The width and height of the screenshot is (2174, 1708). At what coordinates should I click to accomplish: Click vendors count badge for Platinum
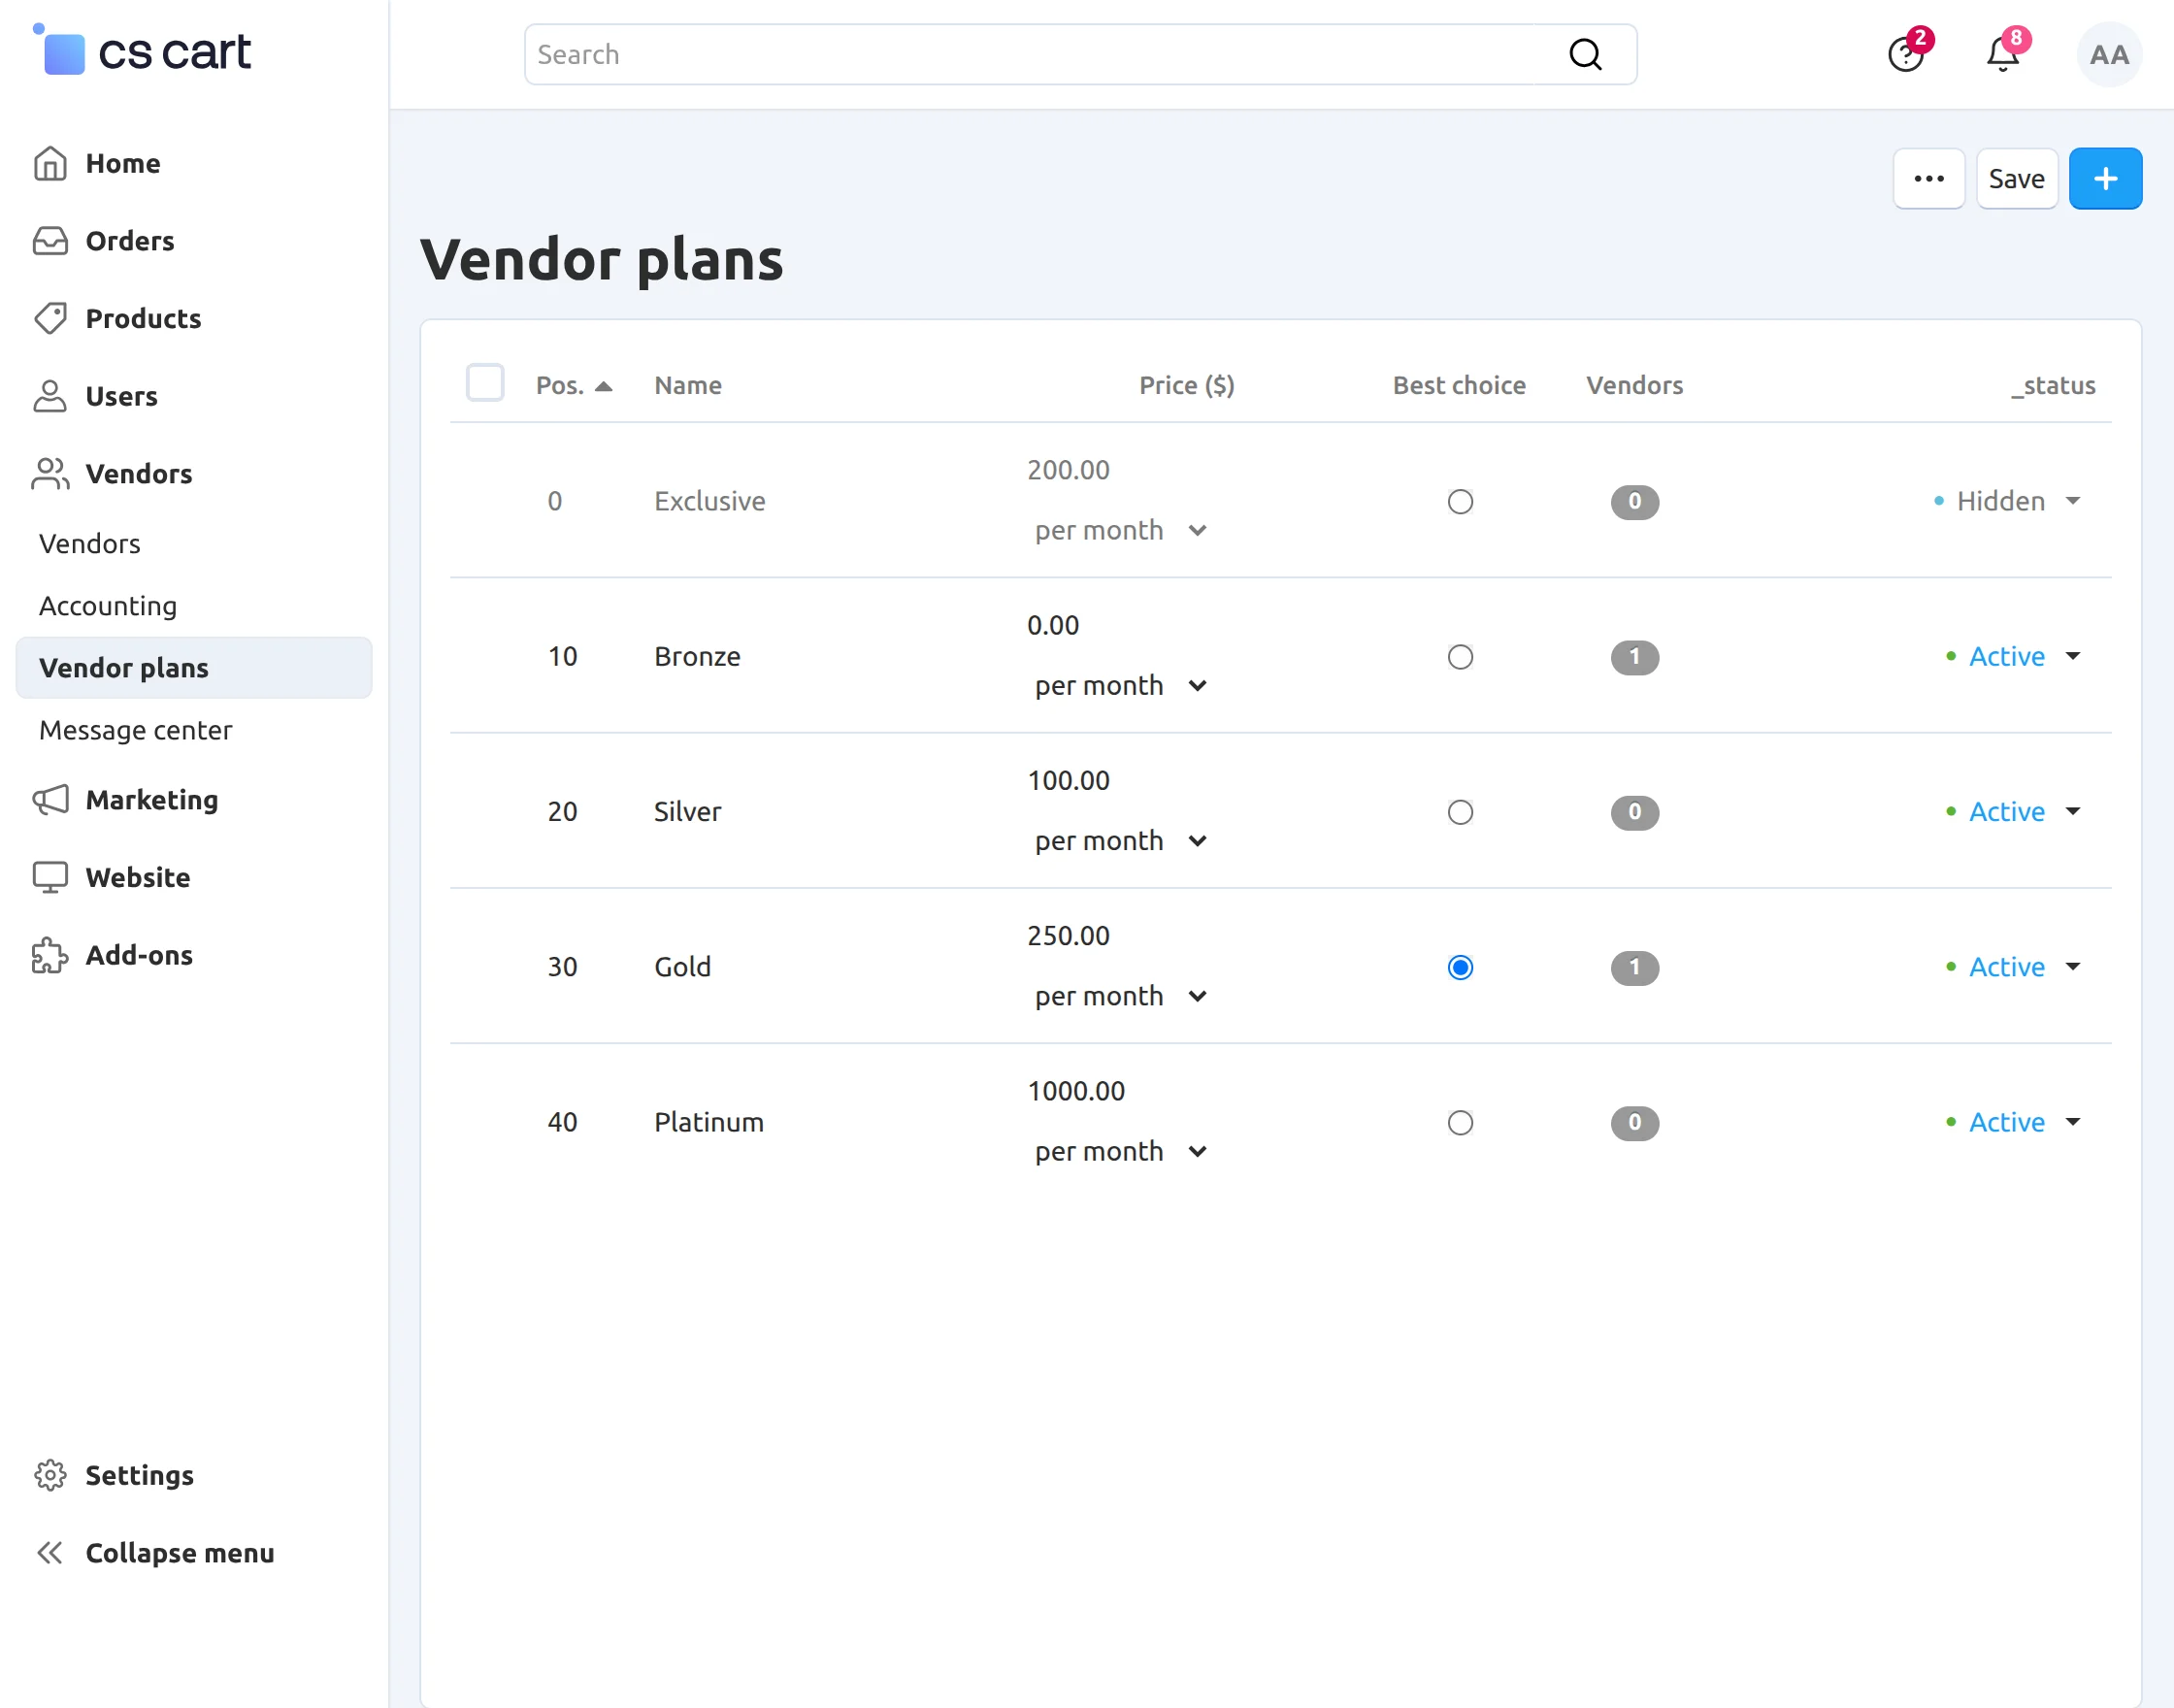(x=1634, y=1122)
